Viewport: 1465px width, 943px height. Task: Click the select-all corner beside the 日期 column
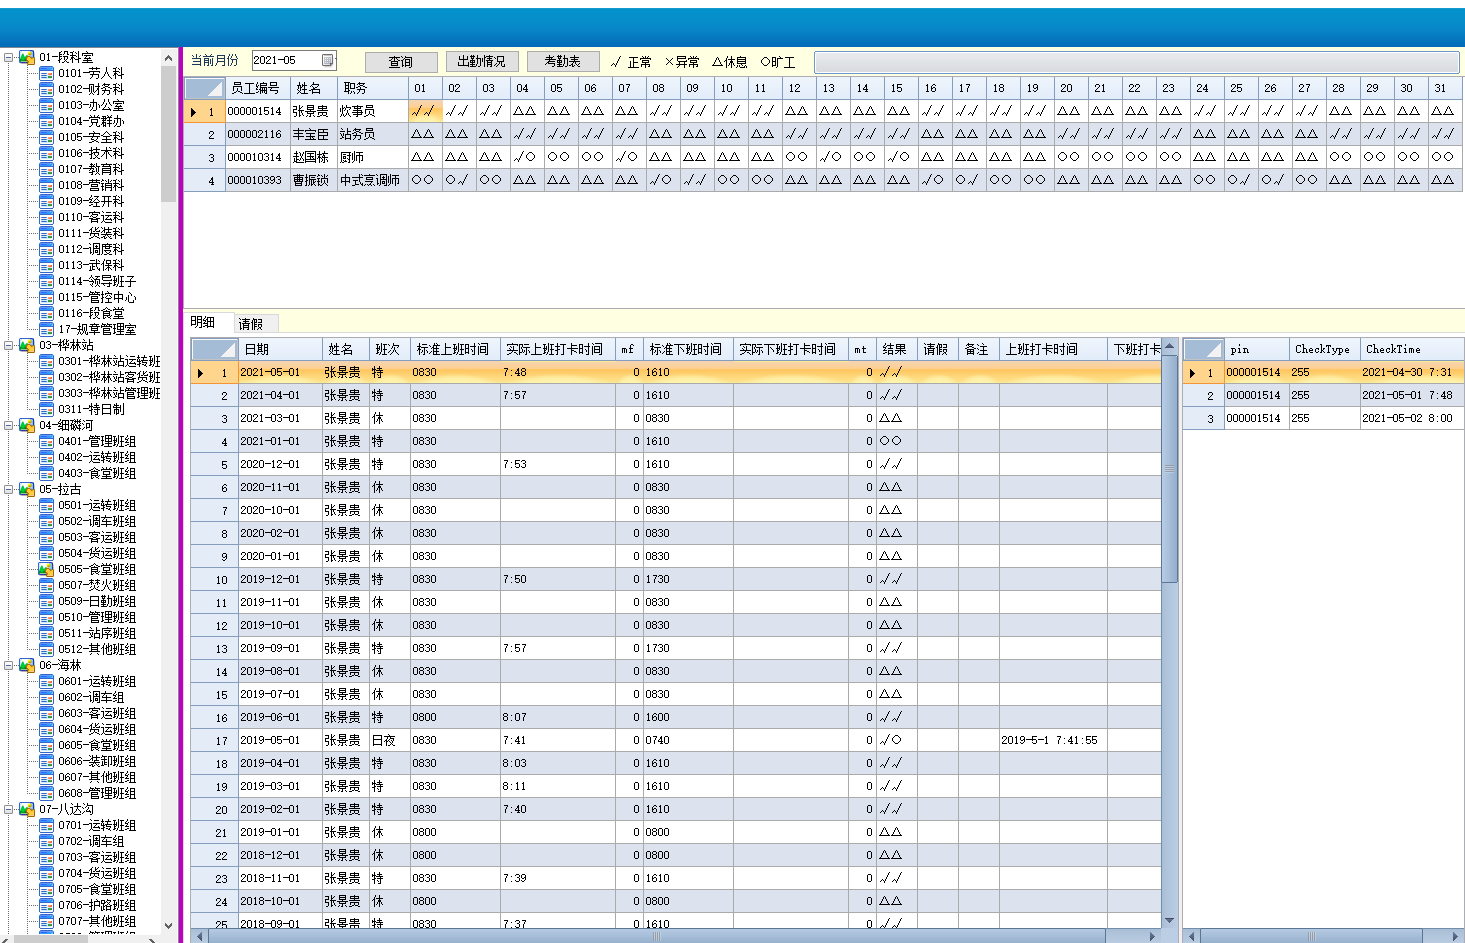click(x=213, y=349)
